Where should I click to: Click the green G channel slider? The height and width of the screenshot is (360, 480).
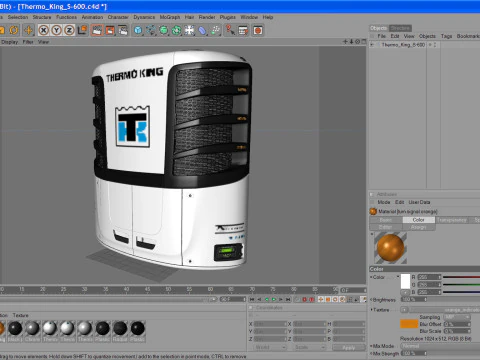coord(461,285)
